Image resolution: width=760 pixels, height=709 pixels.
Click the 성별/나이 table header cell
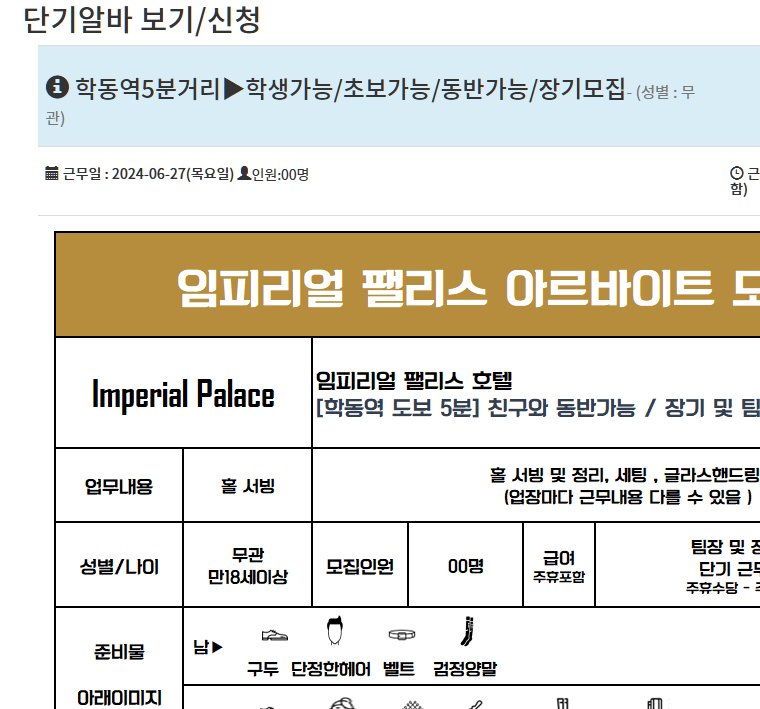(119, 566)
